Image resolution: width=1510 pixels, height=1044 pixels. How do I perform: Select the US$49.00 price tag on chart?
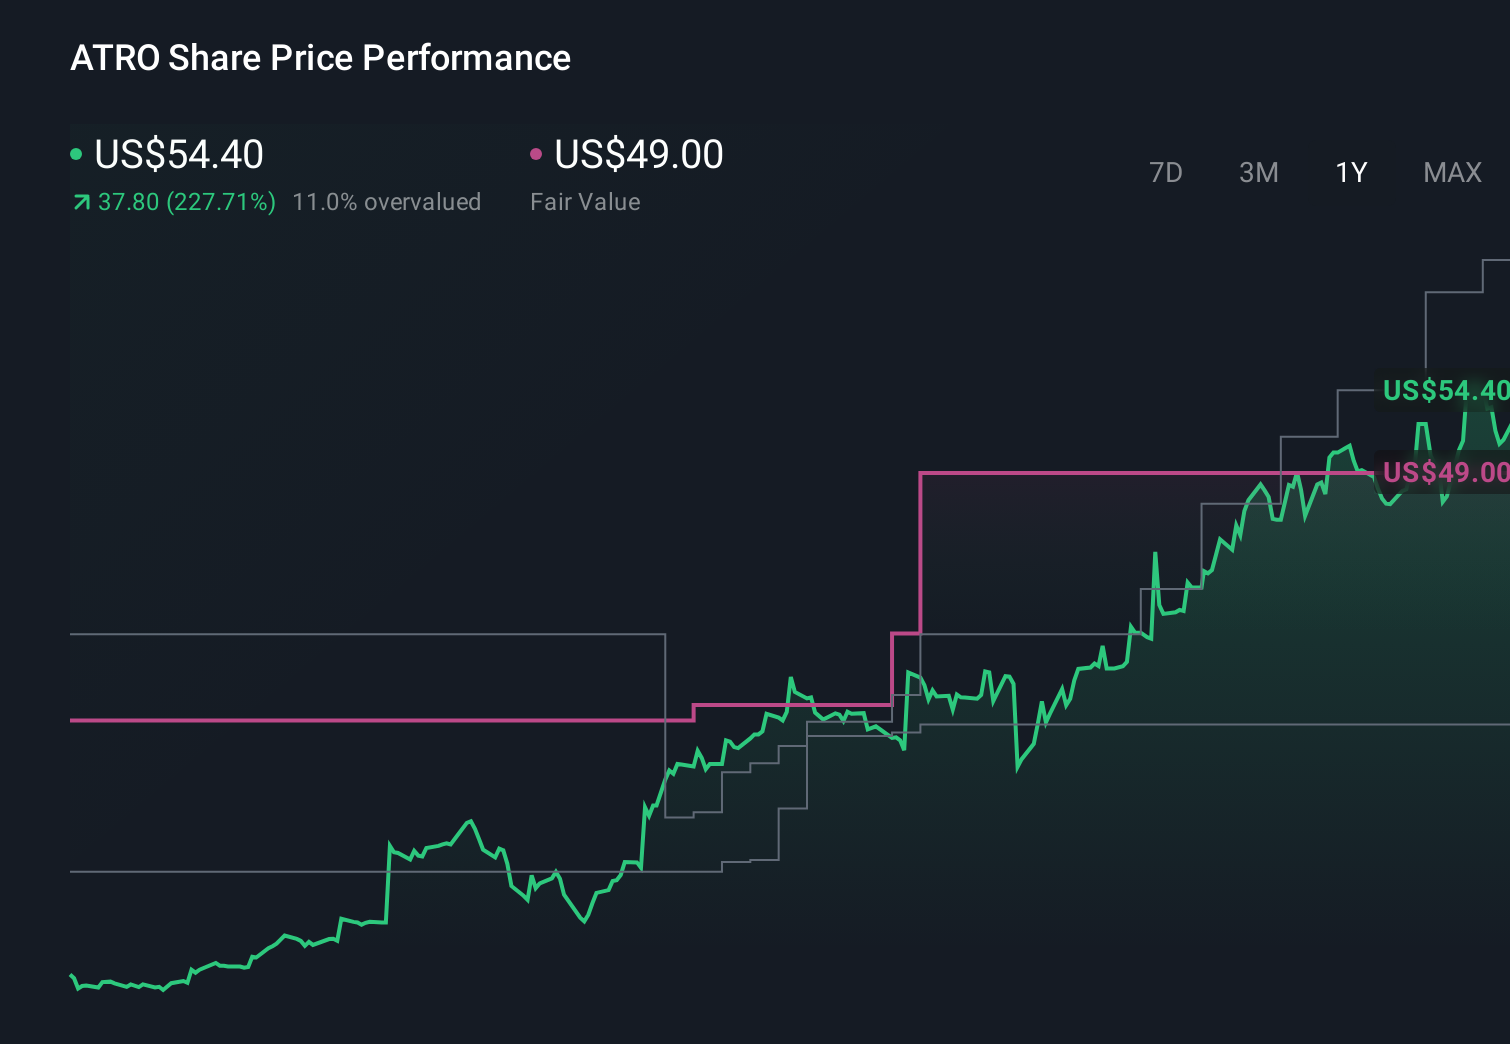click(x=1446, y=472)
